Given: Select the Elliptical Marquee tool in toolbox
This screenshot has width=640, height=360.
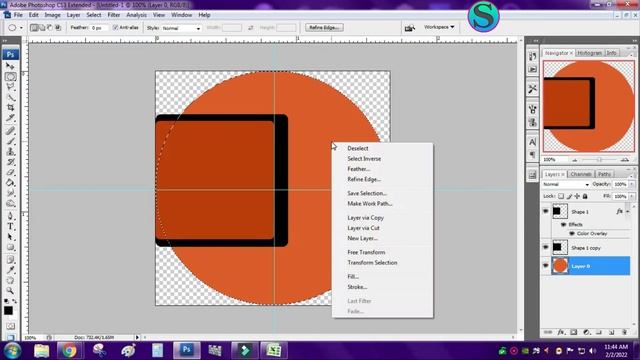Looking at the screenshot, I should click(10, 76).
